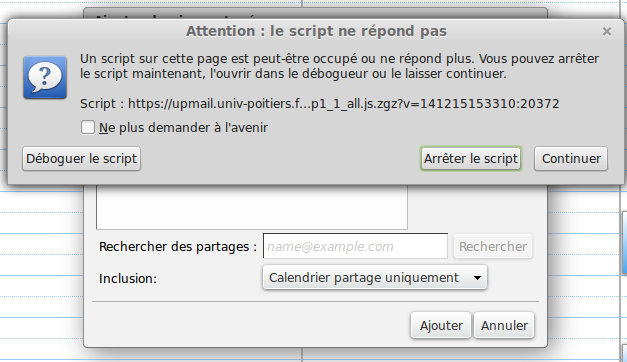The image size is (627, 362).
Task: Click the question mark speech bubble icon
Action: pyautogui.click(x=45, y=77)
